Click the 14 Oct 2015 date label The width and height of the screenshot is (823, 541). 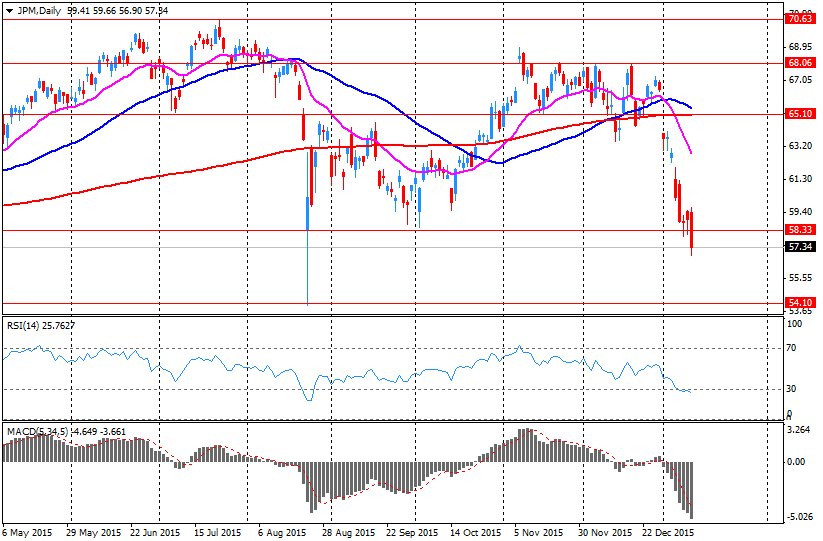[x=476, y=533]
